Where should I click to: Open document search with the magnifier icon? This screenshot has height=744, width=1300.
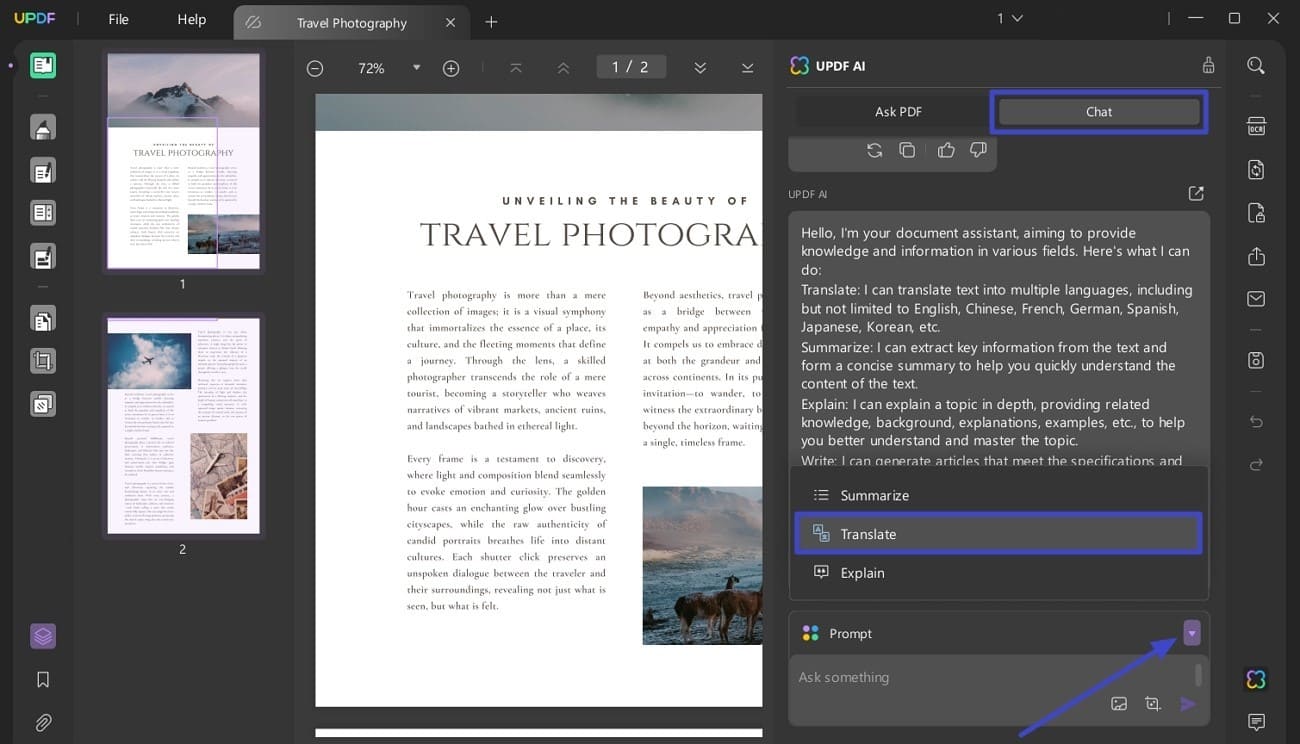click(1256, 65)
